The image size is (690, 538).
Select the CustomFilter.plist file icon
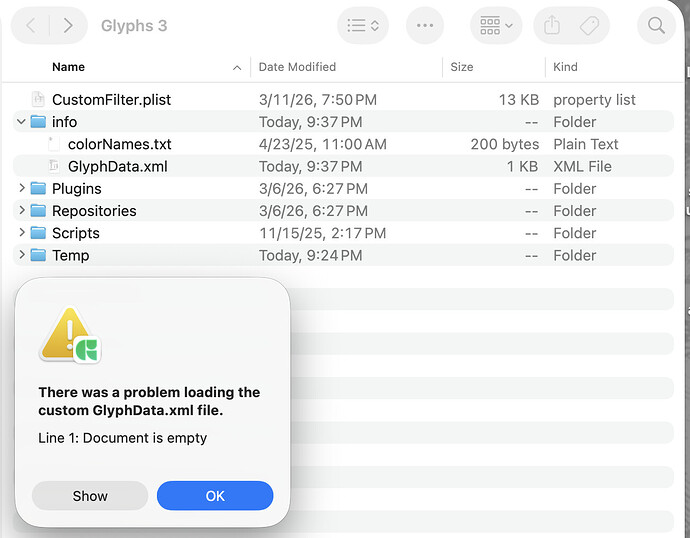pos(38,99)
